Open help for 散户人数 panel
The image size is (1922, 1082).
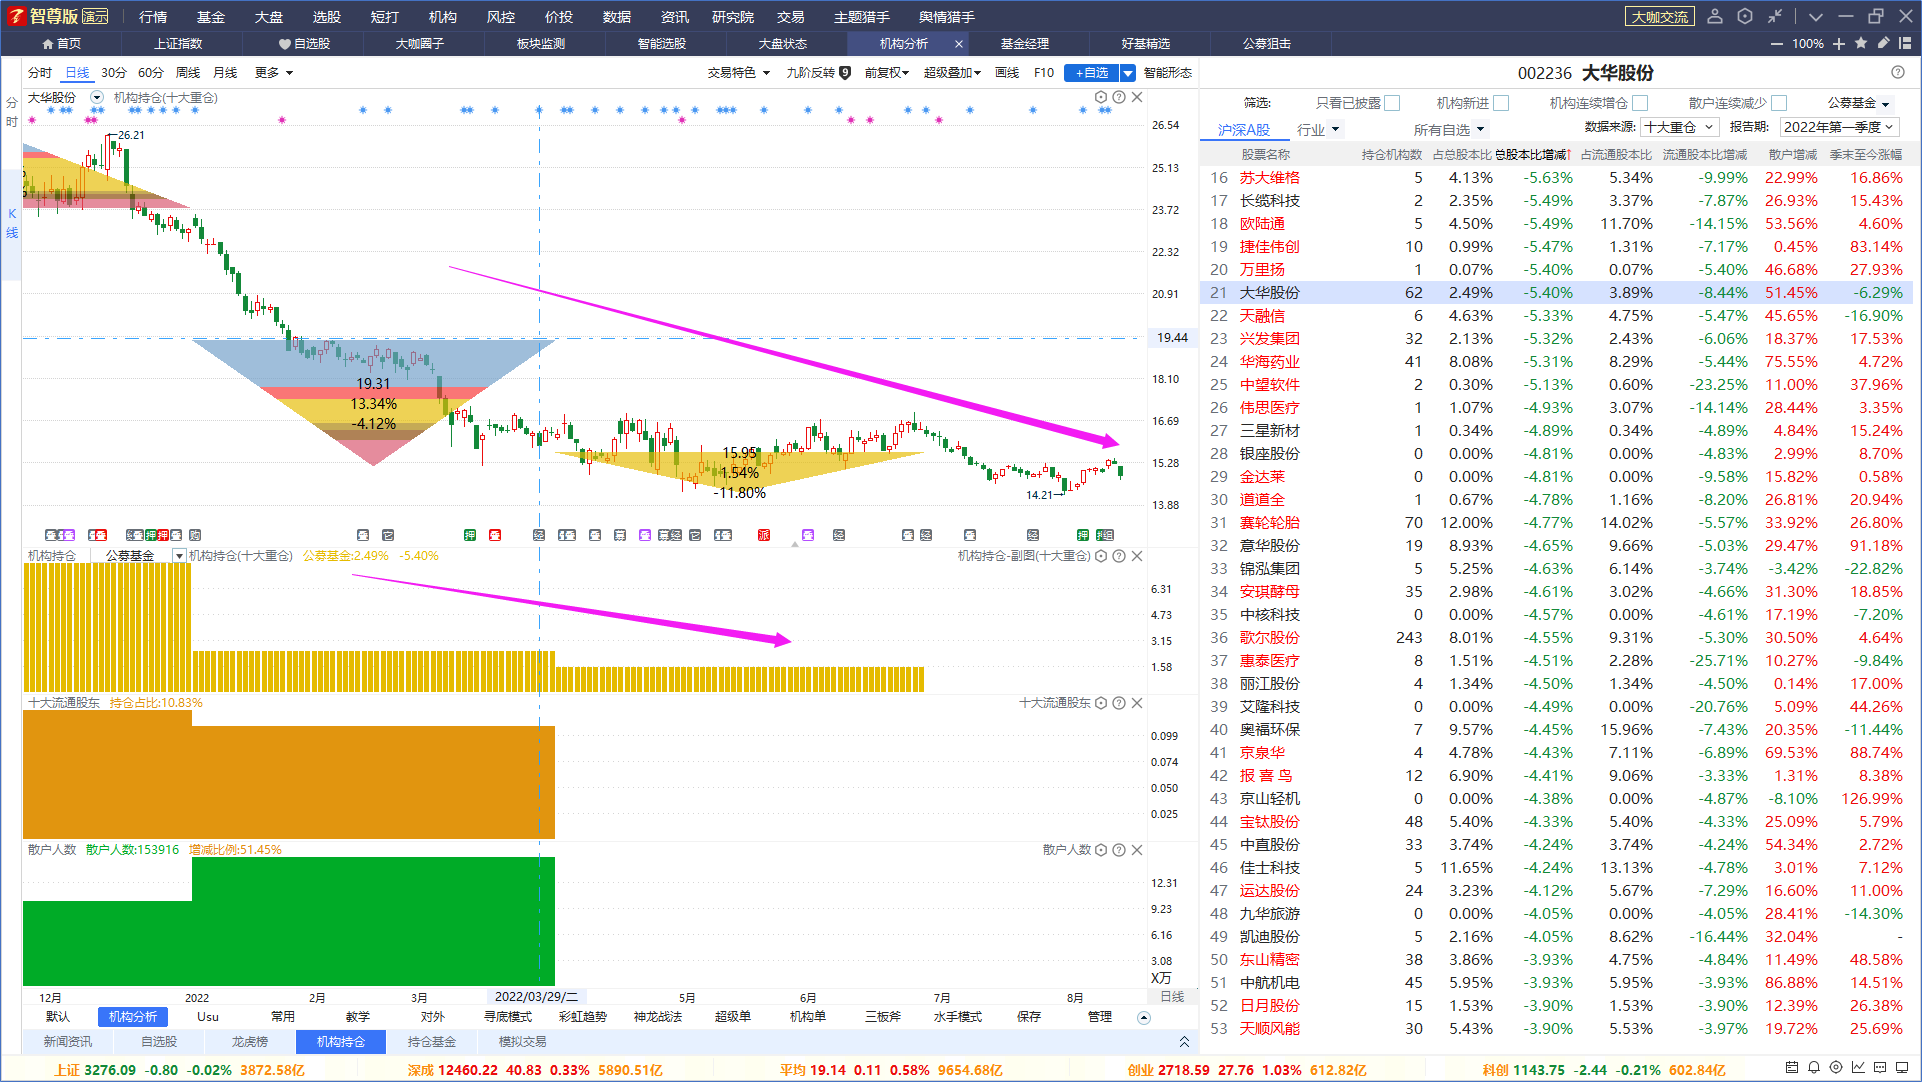pos(1119,850)
